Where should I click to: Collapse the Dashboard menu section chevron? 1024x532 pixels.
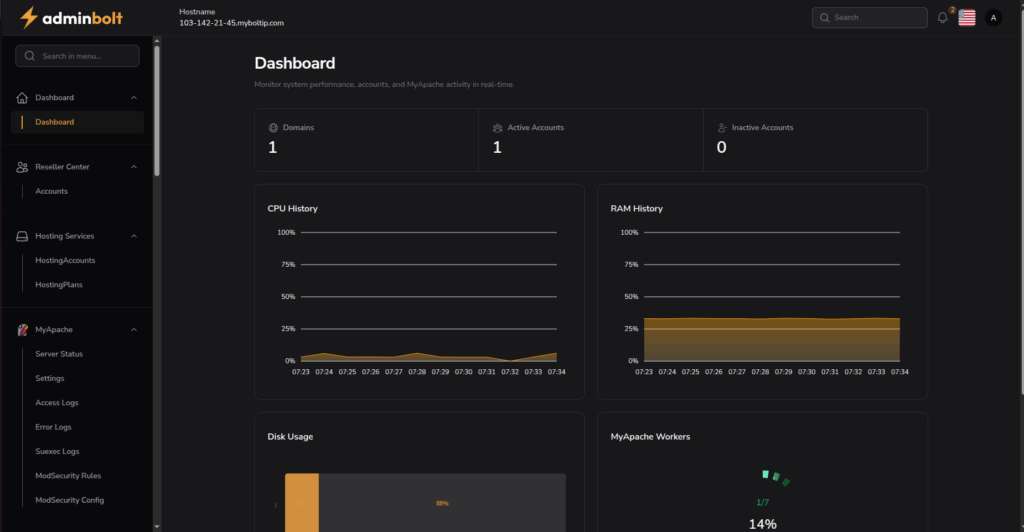coord(134,98)
